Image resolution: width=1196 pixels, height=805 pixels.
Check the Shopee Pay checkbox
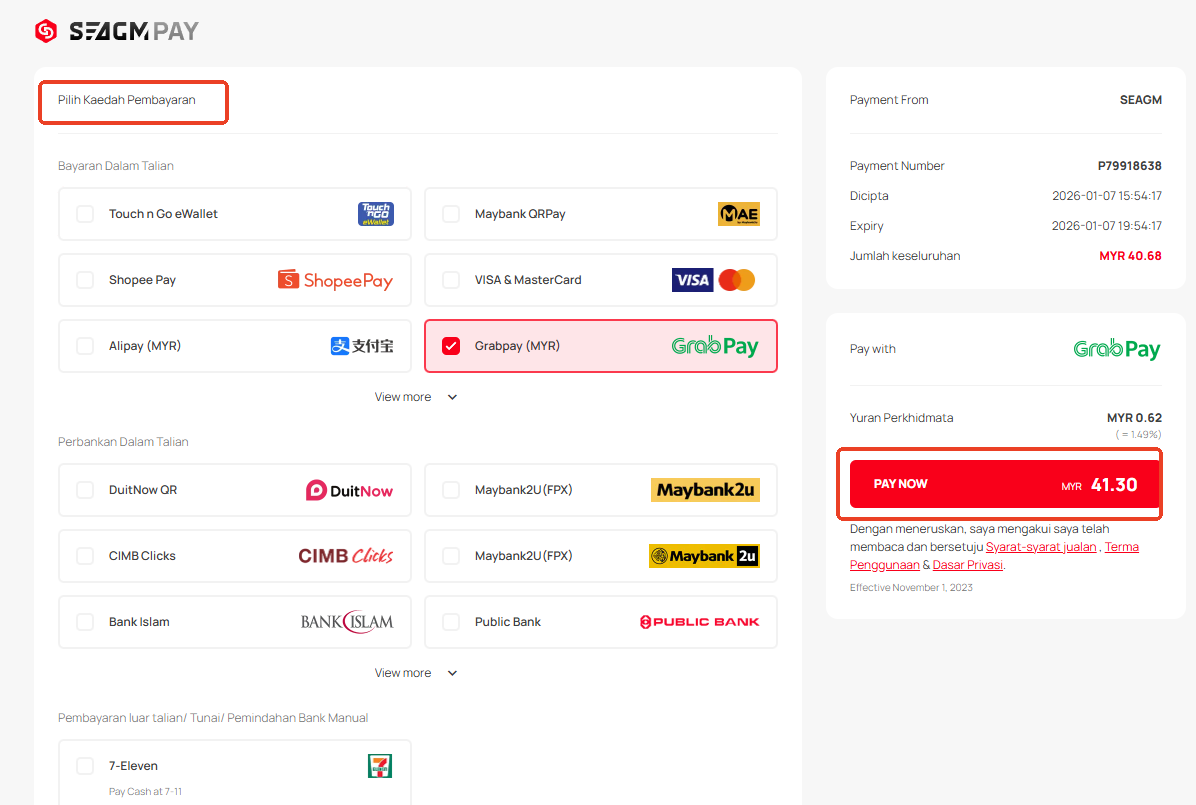(x=85, y=280)
